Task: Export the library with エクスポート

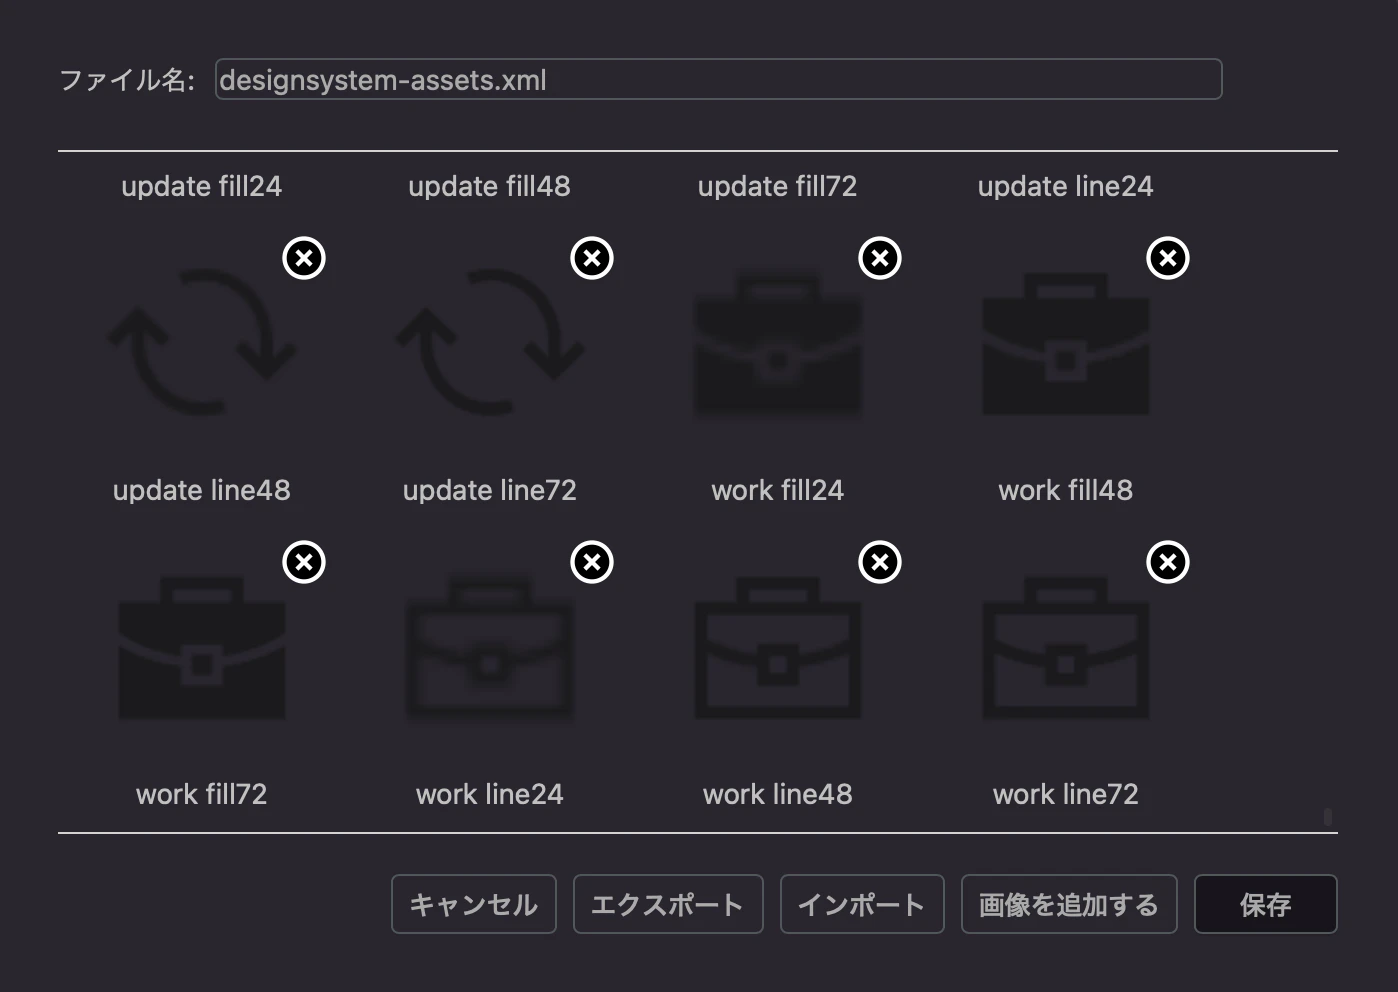Action: pos(668,904)
